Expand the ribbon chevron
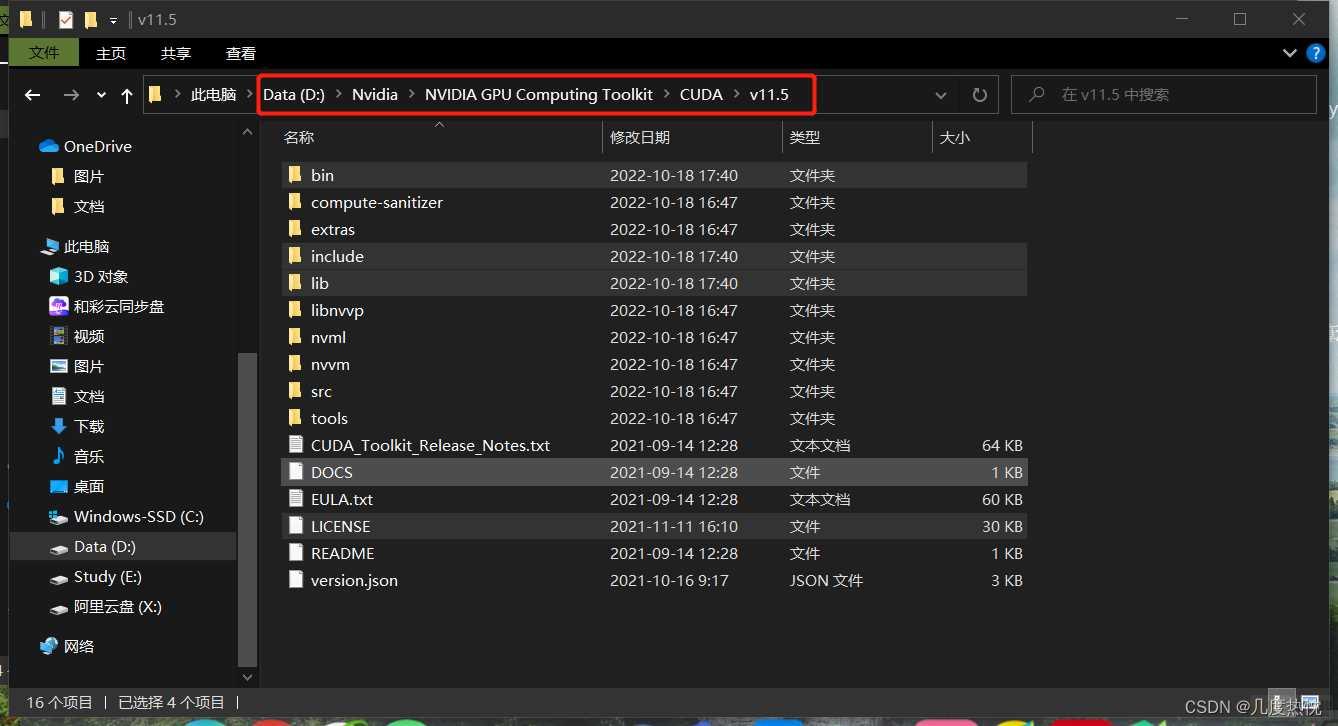Viewport: 1338px width, 726px height. coord(1290,53)
